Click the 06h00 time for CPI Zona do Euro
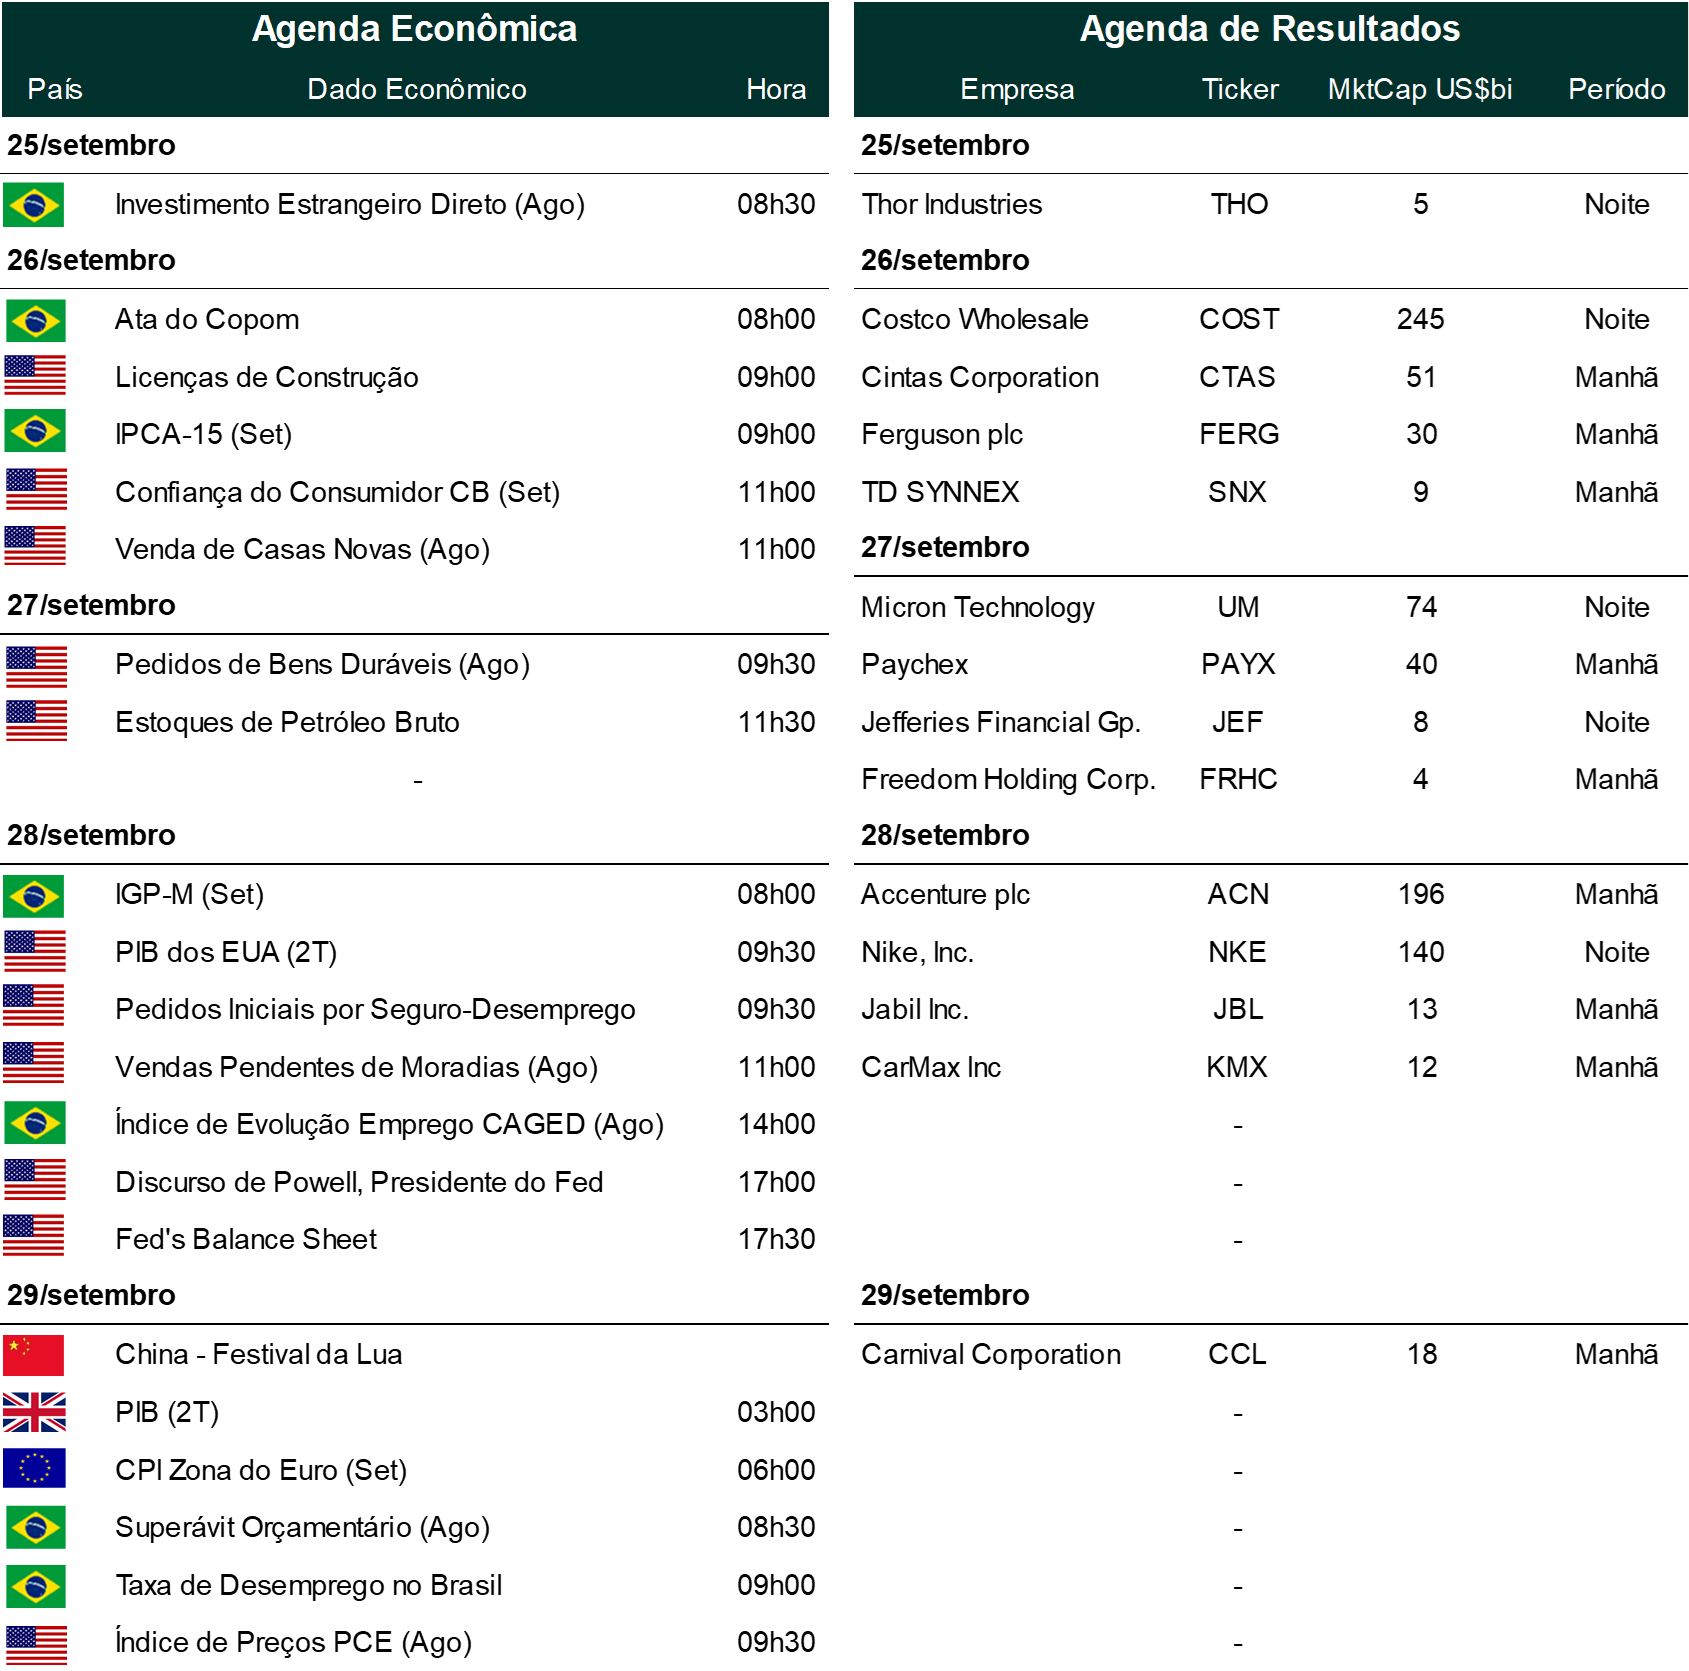1689x1671 pixels. (776, 1470)
